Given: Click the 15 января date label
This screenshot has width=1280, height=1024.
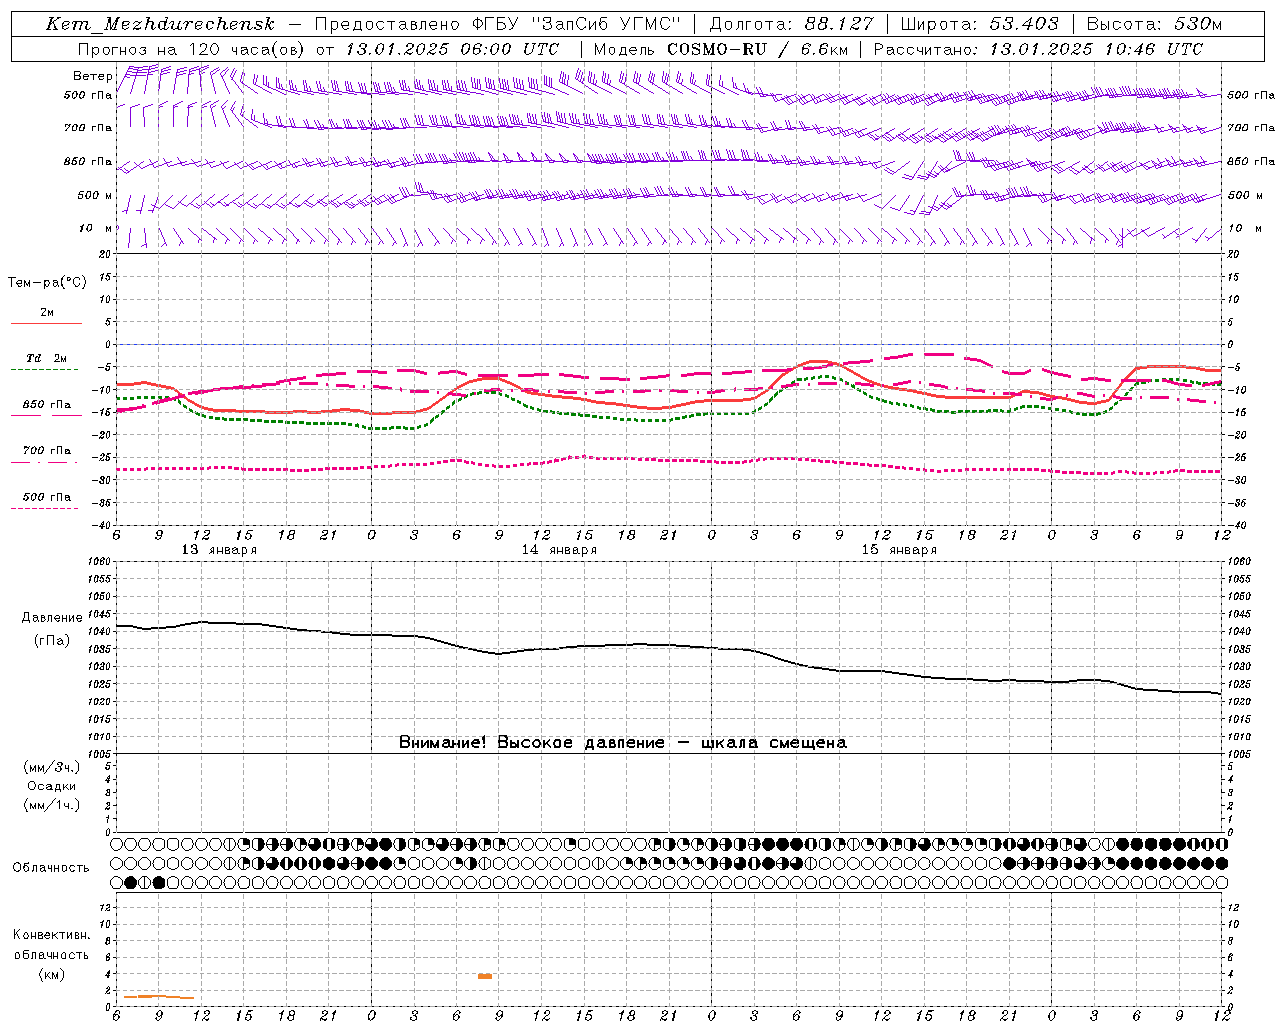Looking at the screenshot, I should [899, 550].
